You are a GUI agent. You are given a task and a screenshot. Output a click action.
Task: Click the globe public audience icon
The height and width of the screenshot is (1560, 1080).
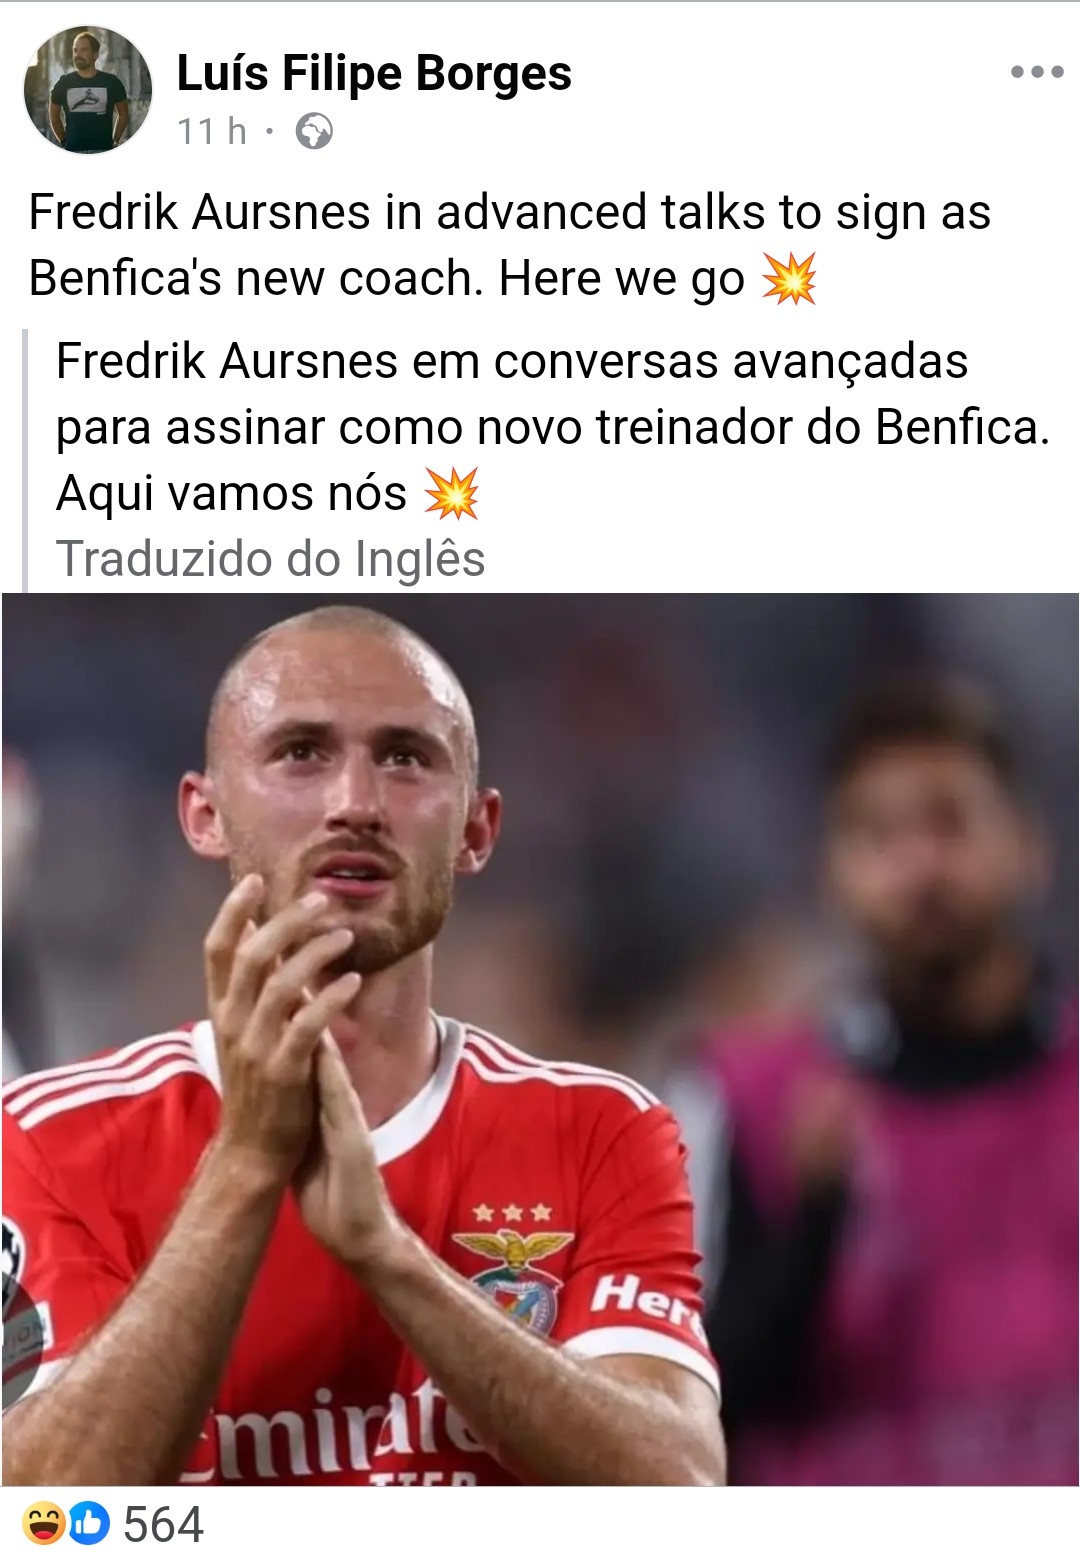[314, 131]
